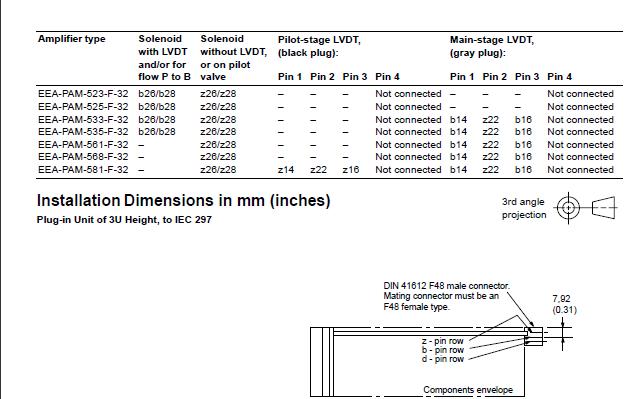Click the b - pin row label

pyautogui.click(x=442, y=350)
